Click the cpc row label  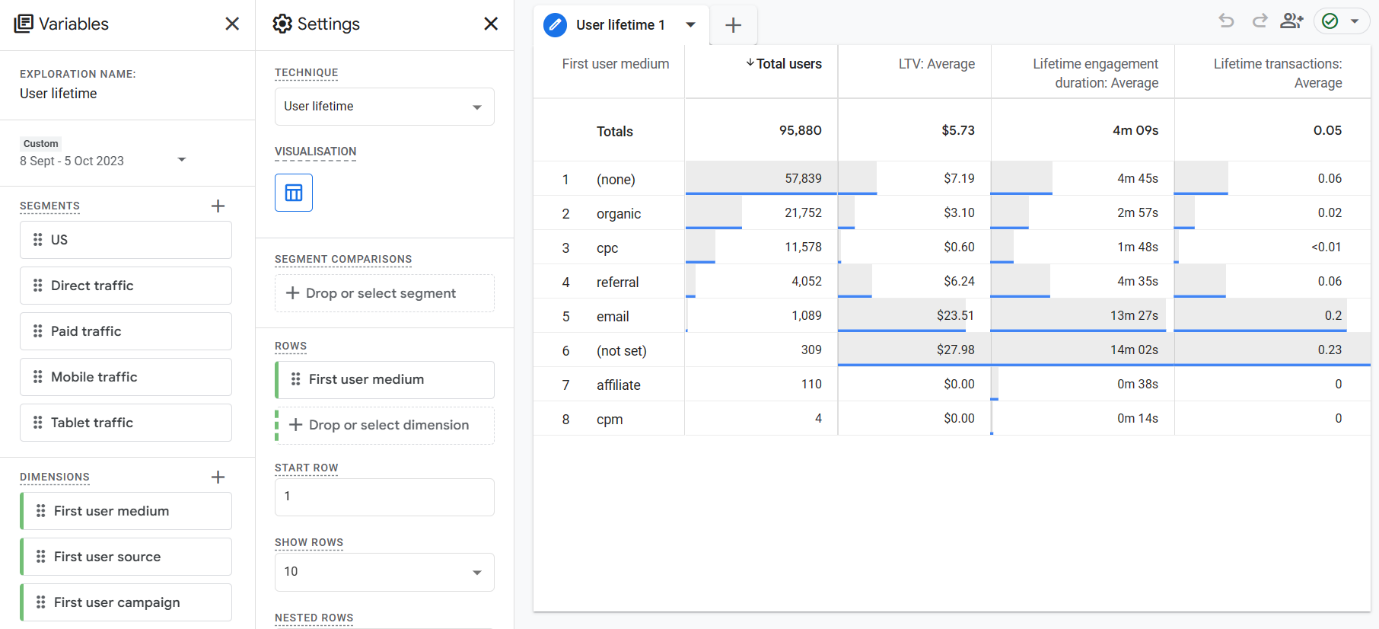(x=608, y=248)
